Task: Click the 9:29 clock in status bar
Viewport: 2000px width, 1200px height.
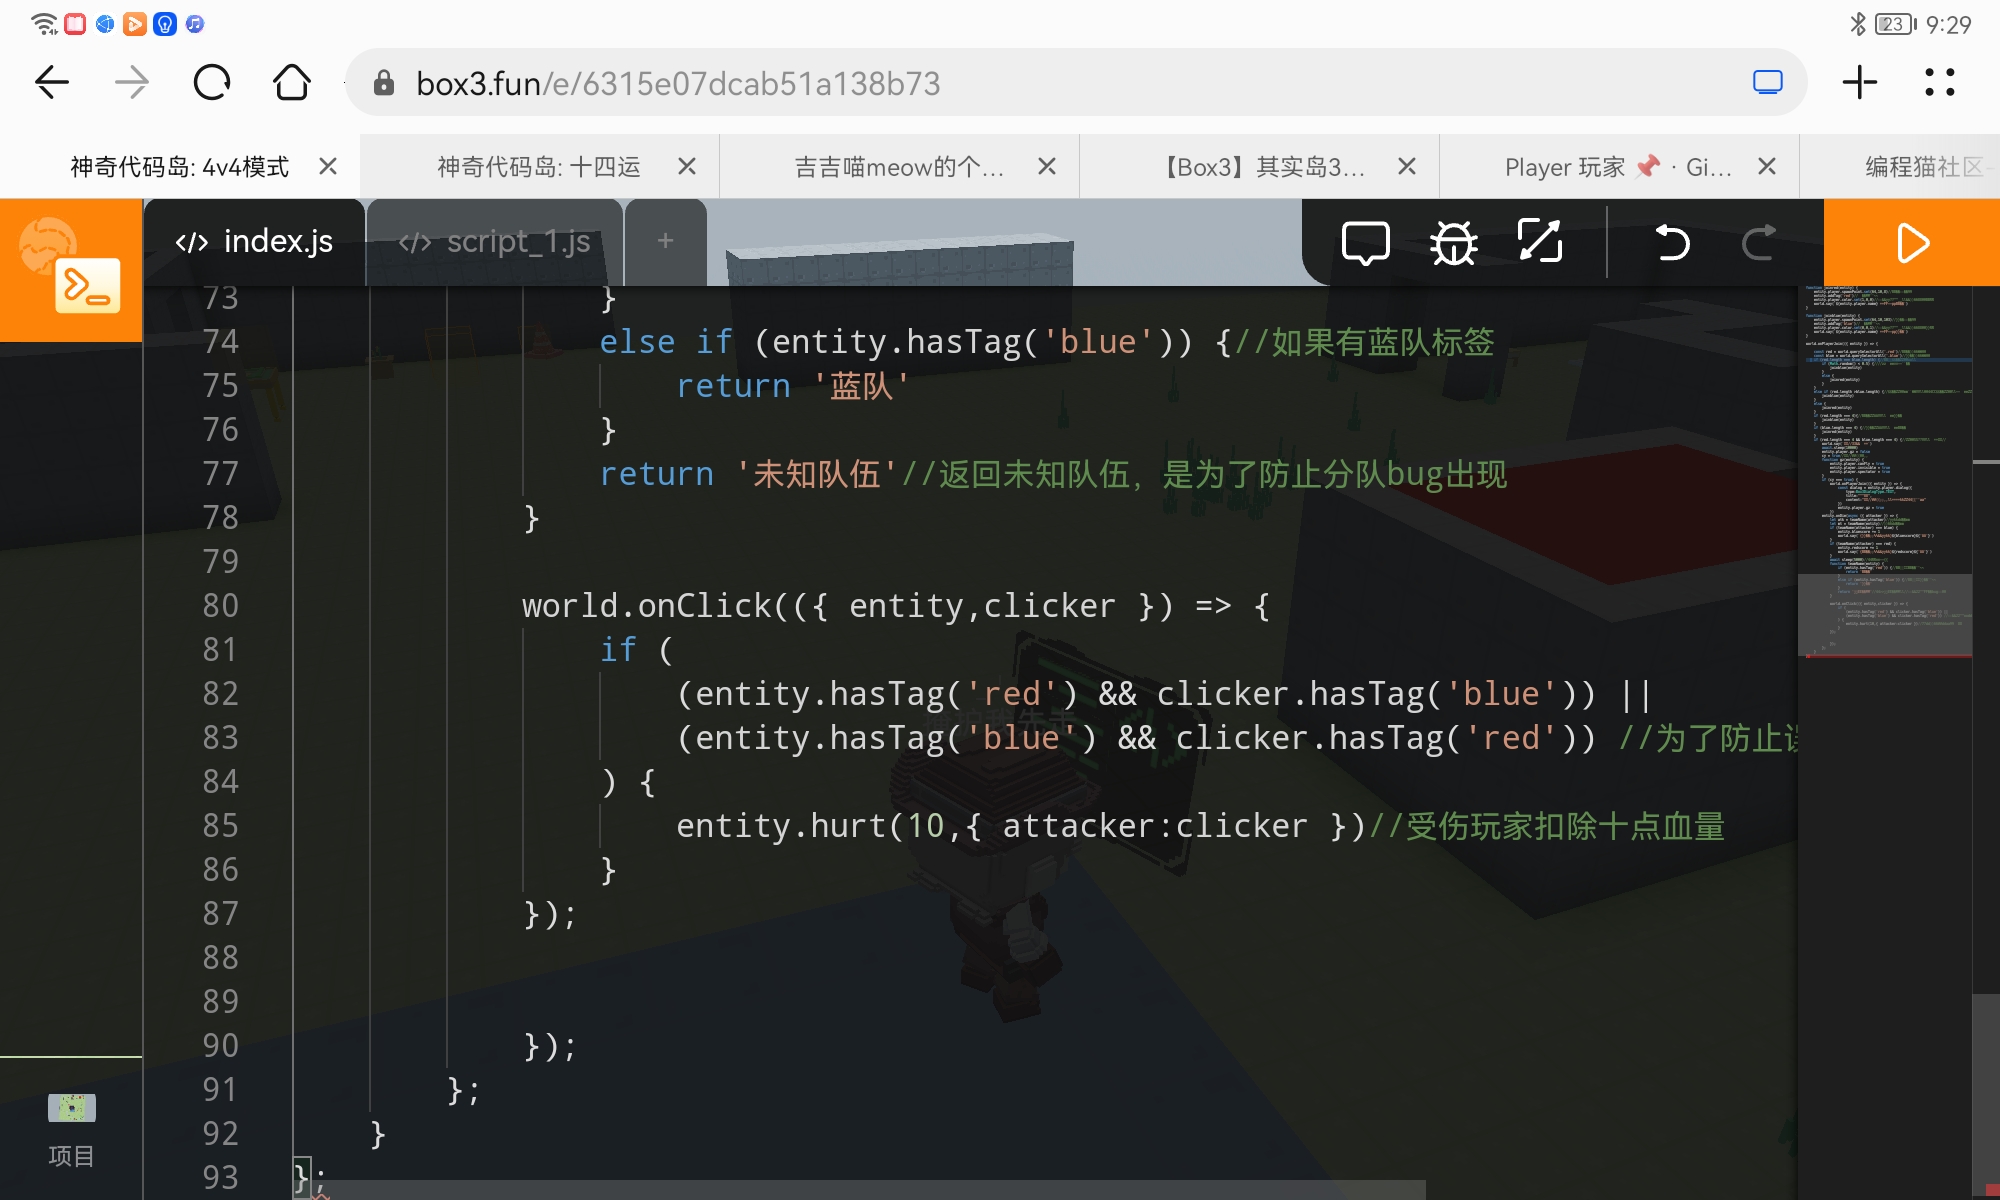Action: pyautogui.click(x=1948, y=24)
